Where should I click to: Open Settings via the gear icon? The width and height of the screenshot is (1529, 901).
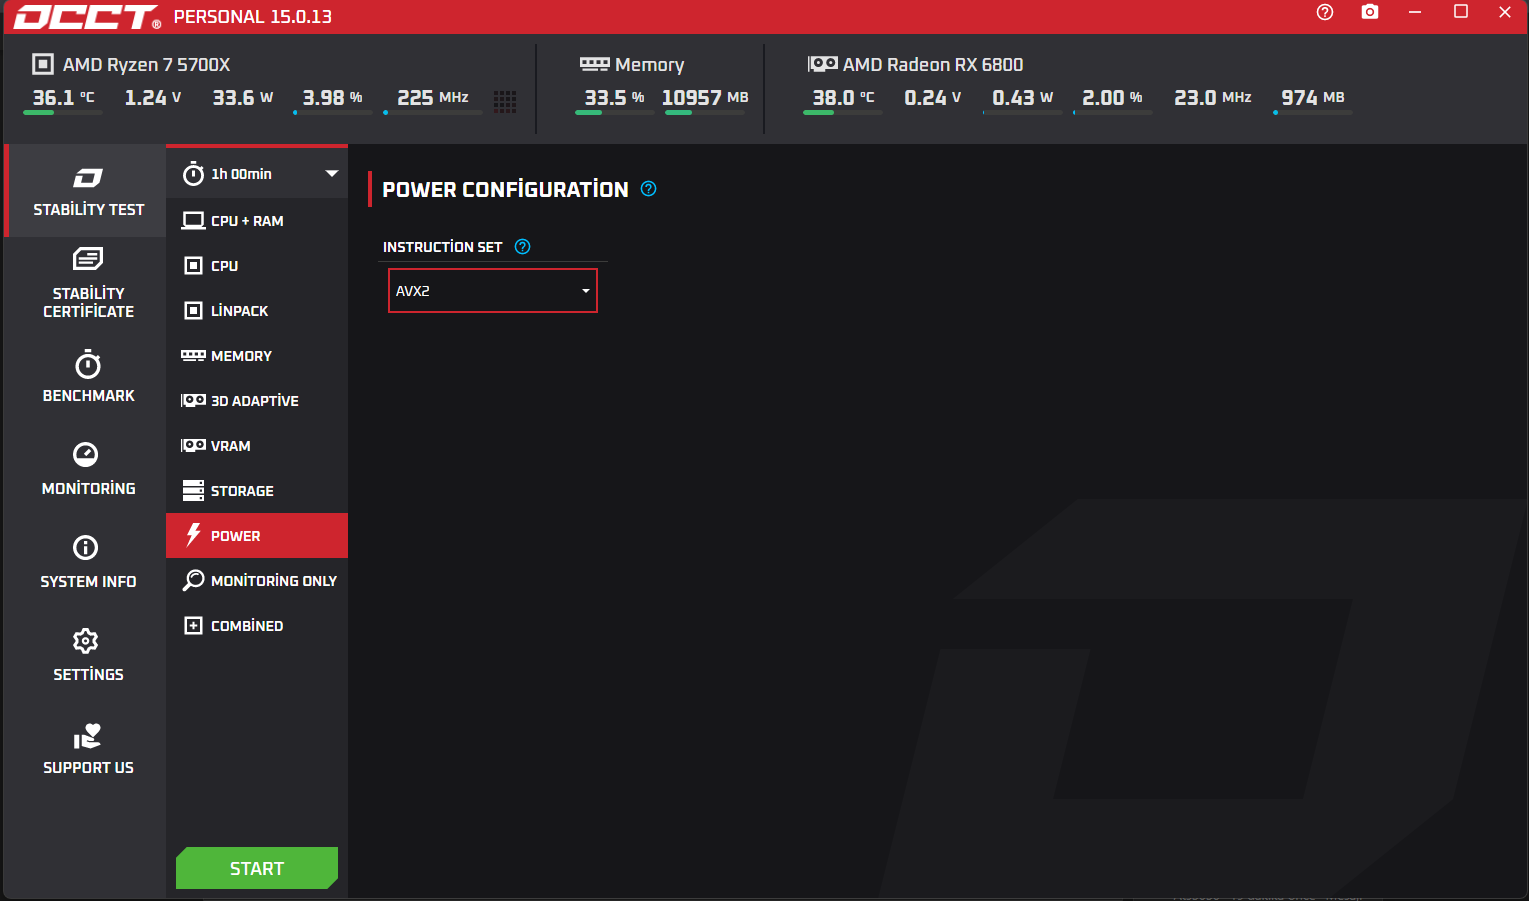86,640
